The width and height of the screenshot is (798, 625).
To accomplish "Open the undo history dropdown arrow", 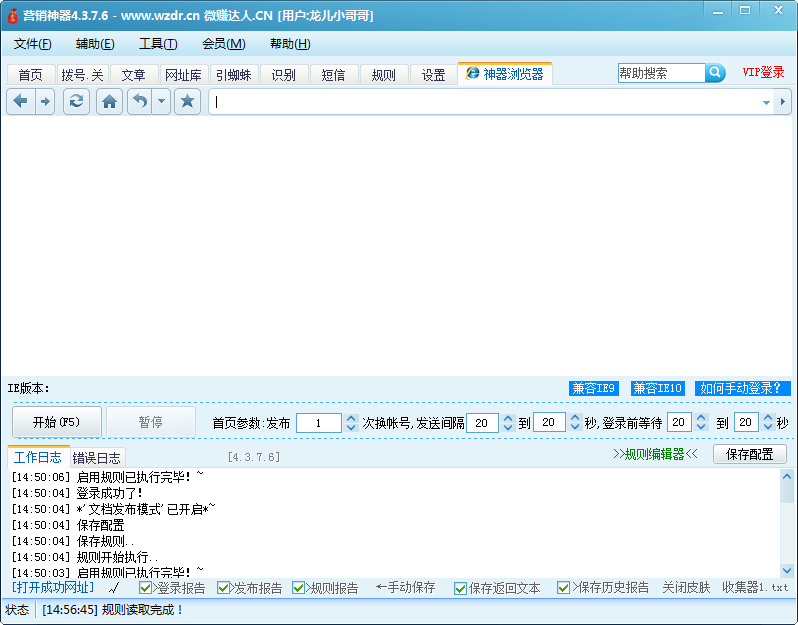I will pos(161,101).
